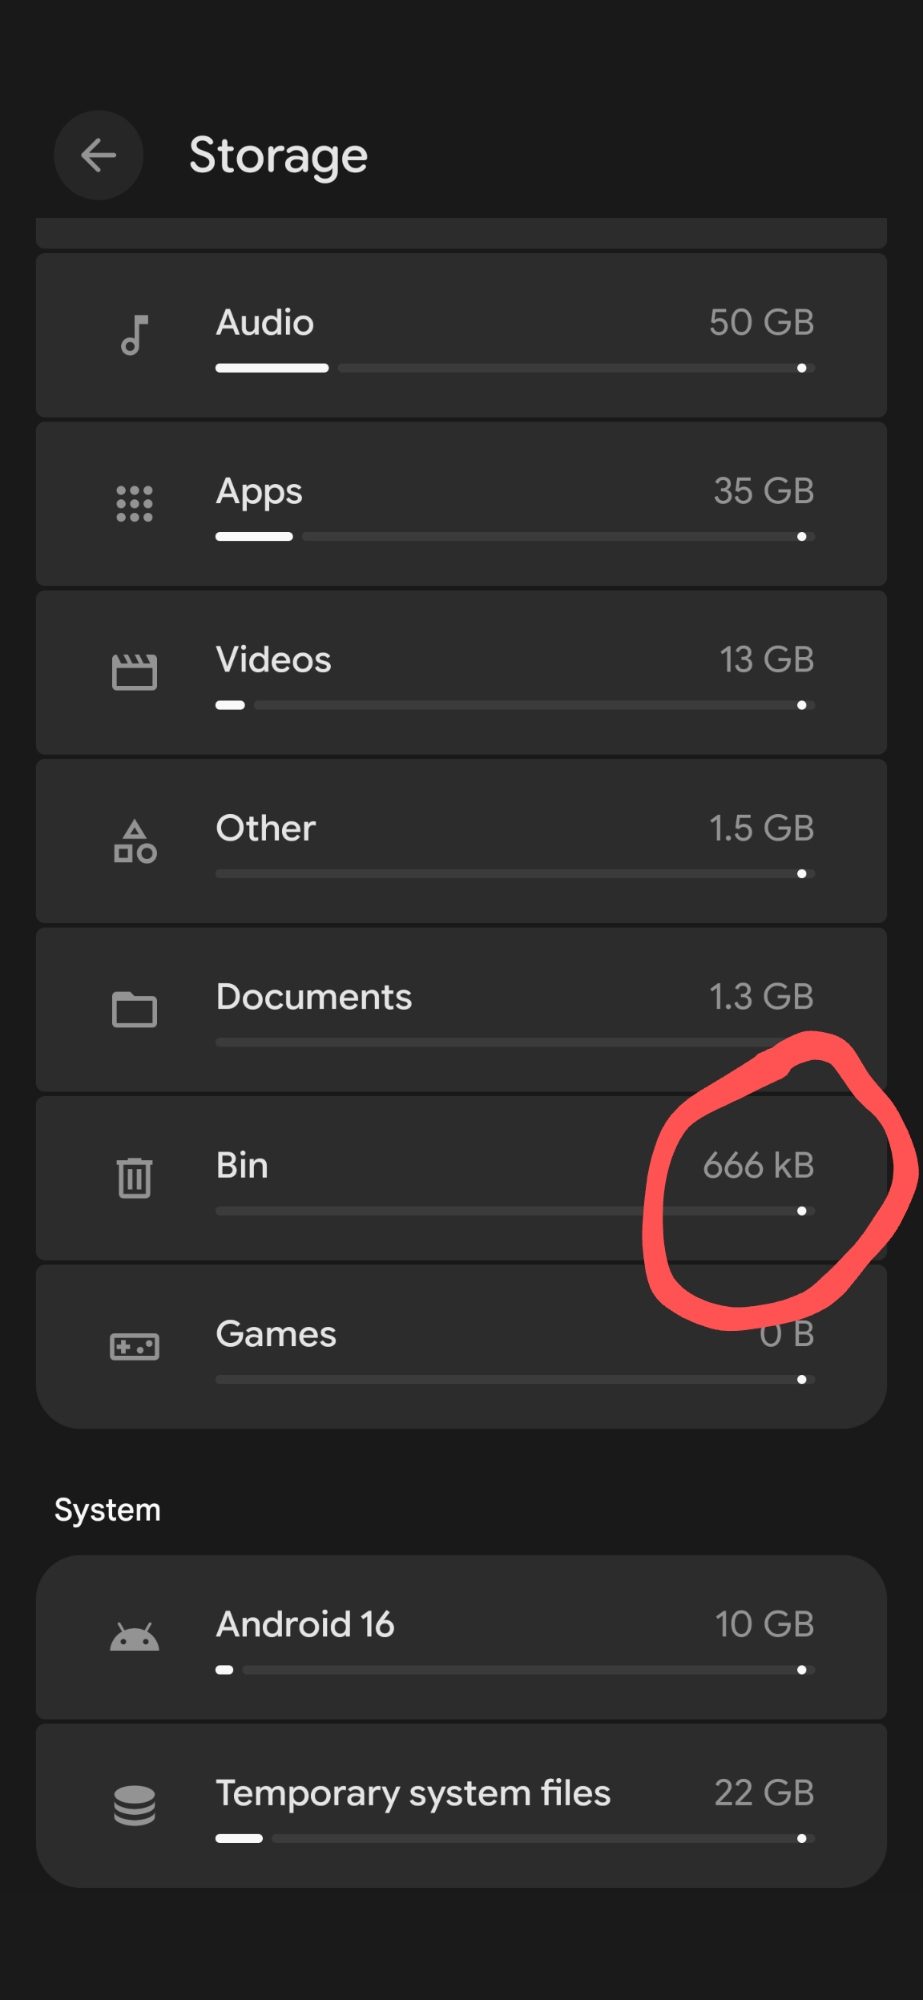Tap the back arrow button
Viewport: 923px width, 2000px height.
pyautogui.click(x=98, y=155)
